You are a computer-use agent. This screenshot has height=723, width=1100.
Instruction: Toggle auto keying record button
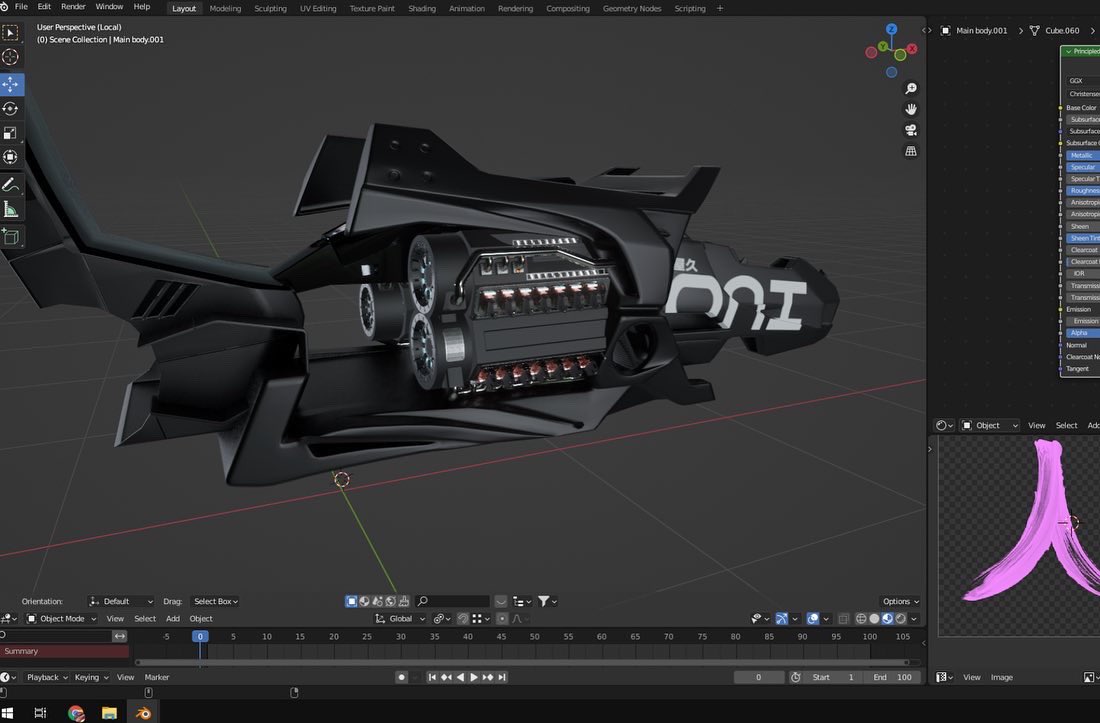(x=401, y=677)
